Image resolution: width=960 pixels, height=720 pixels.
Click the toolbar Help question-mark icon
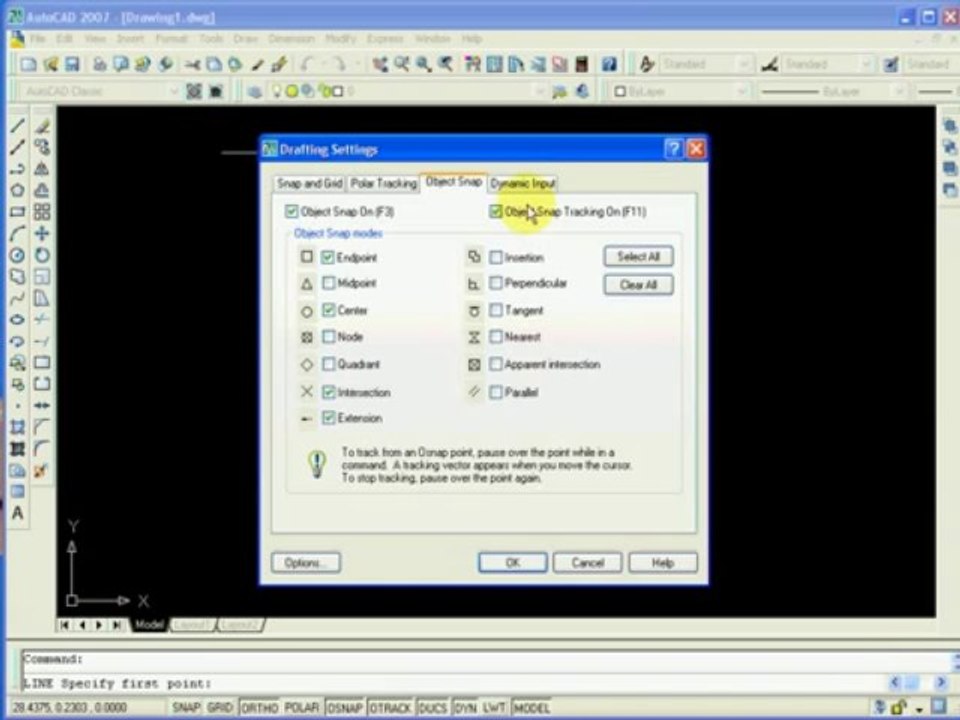[x=609, y=64]
